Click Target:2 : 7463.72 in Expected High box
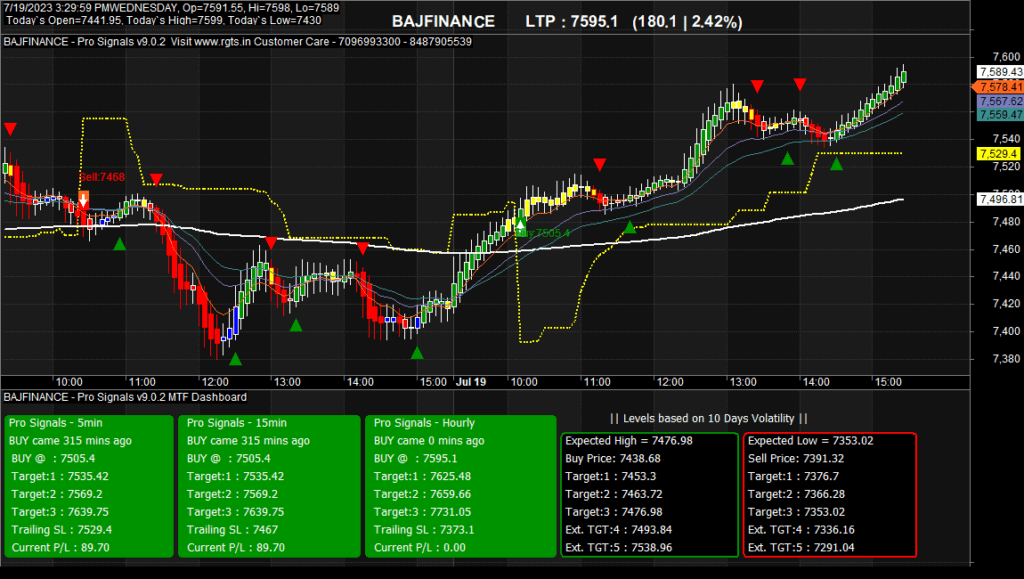The image size is (1024, 579). pyautogui.click(x=614, y=494)
